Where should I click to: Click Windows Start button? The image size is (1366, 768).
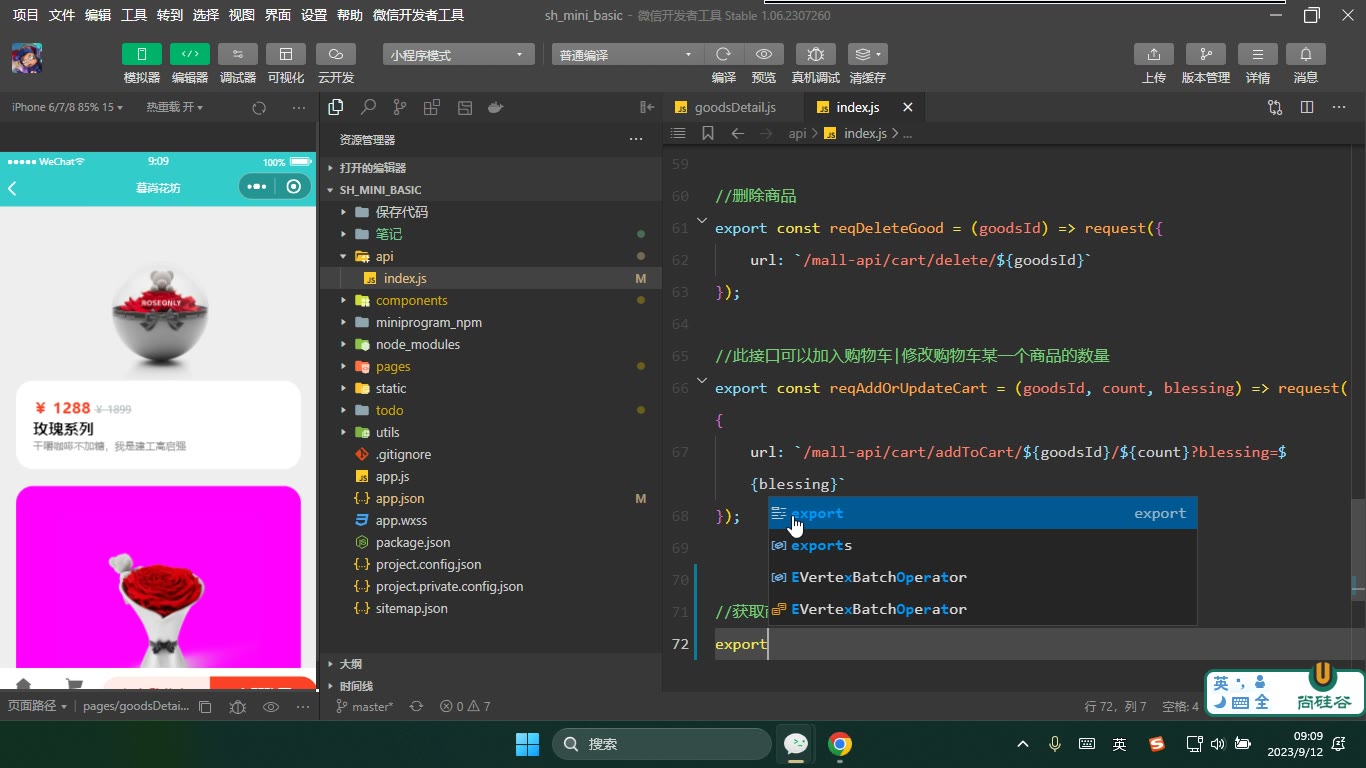(x=527, y=744)
